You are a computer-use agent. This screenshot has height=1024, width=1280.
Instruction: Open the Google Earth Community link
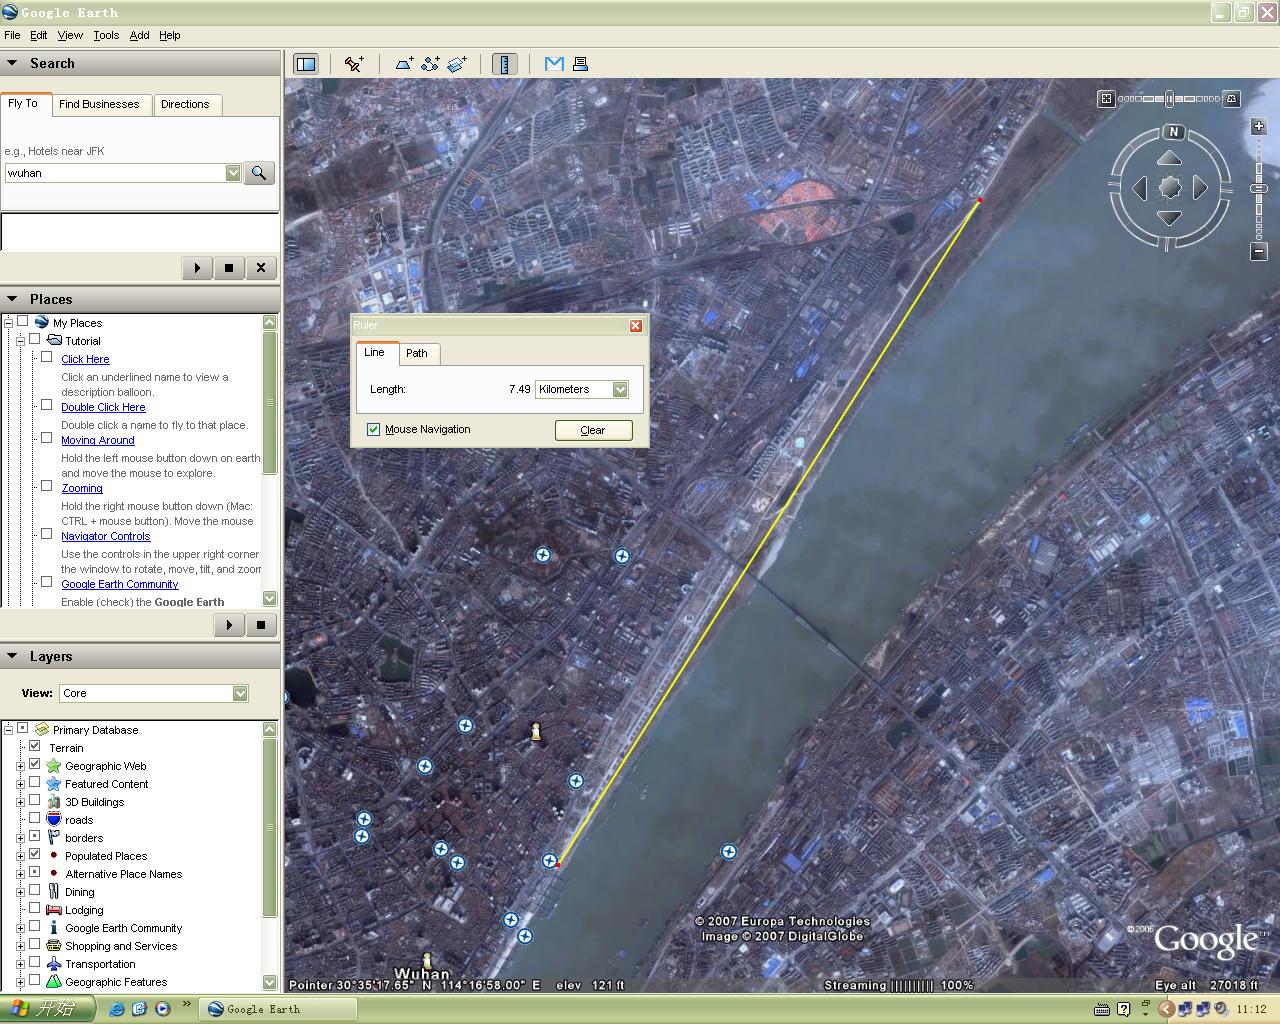coord(120,584)
